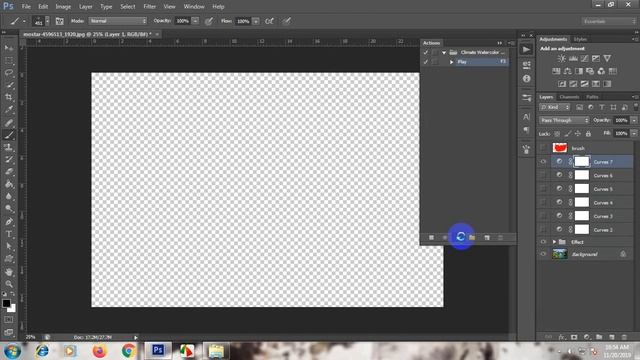
Task: Toggle the checkmark beside the Play action
Action: pyautogui.click(x=426, y=62)
